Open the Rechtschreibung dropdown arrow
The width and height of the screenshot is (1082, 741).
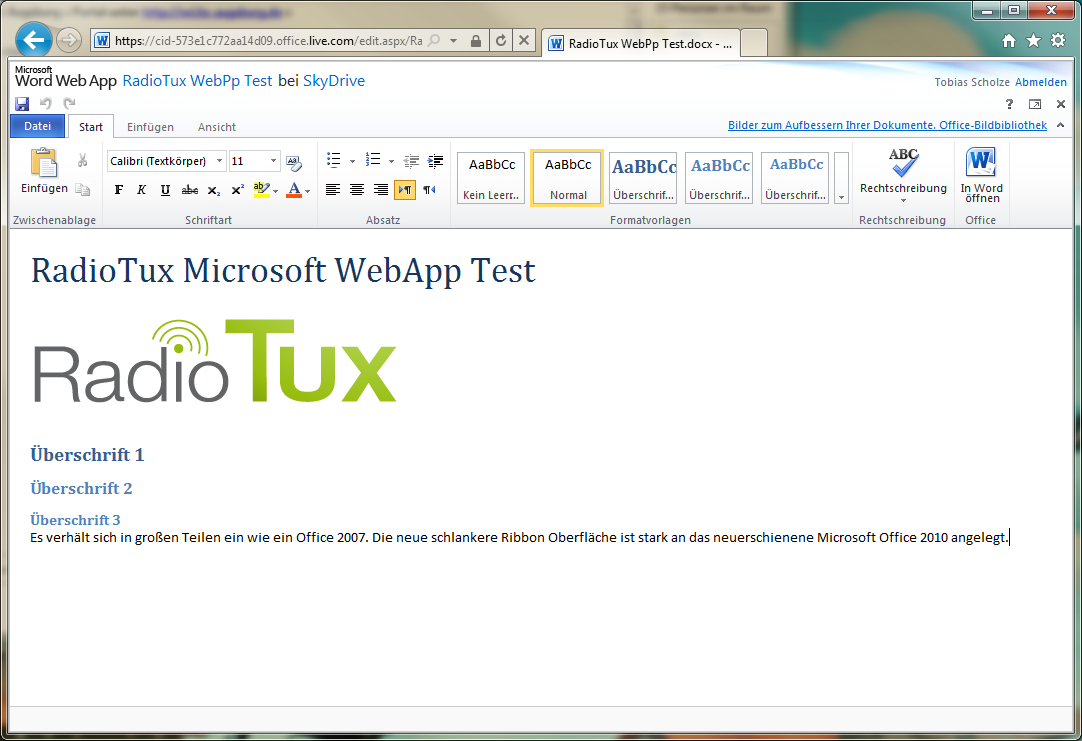903,201
